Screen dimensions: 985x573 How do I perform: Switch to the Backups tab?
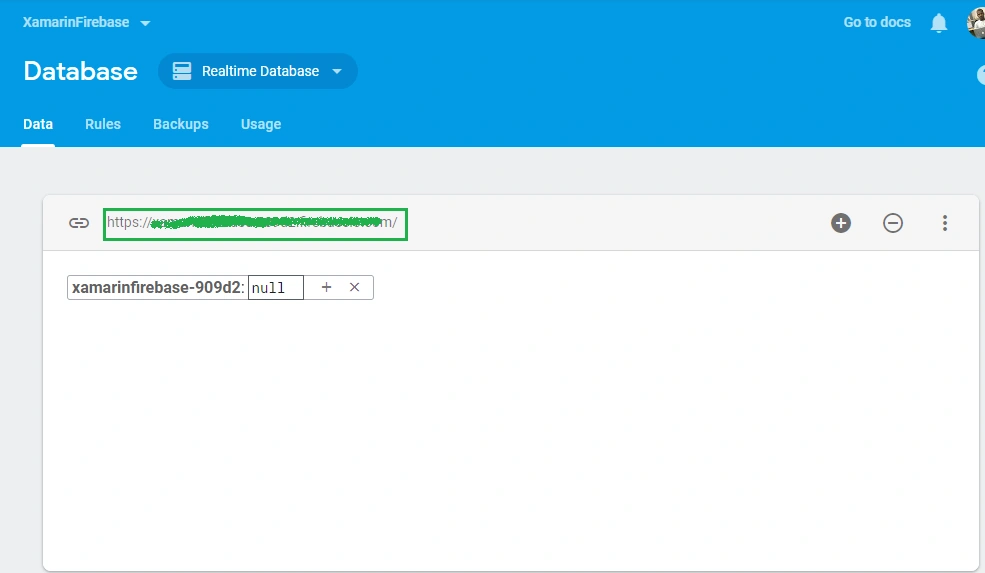[181, 124]
